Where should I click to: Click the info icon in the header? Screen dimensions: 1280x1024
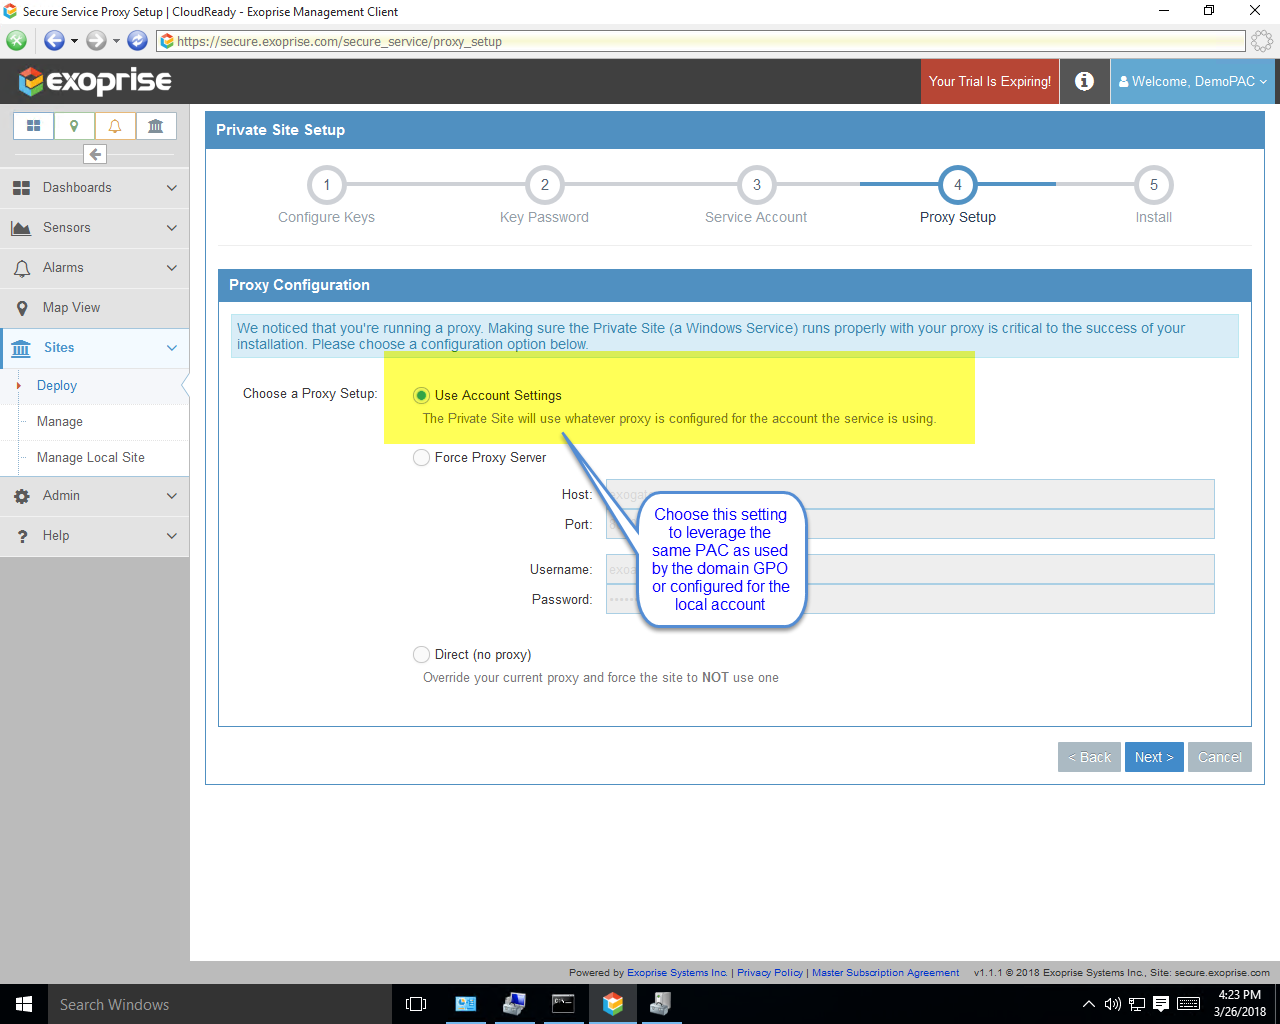pos(1084,81)
